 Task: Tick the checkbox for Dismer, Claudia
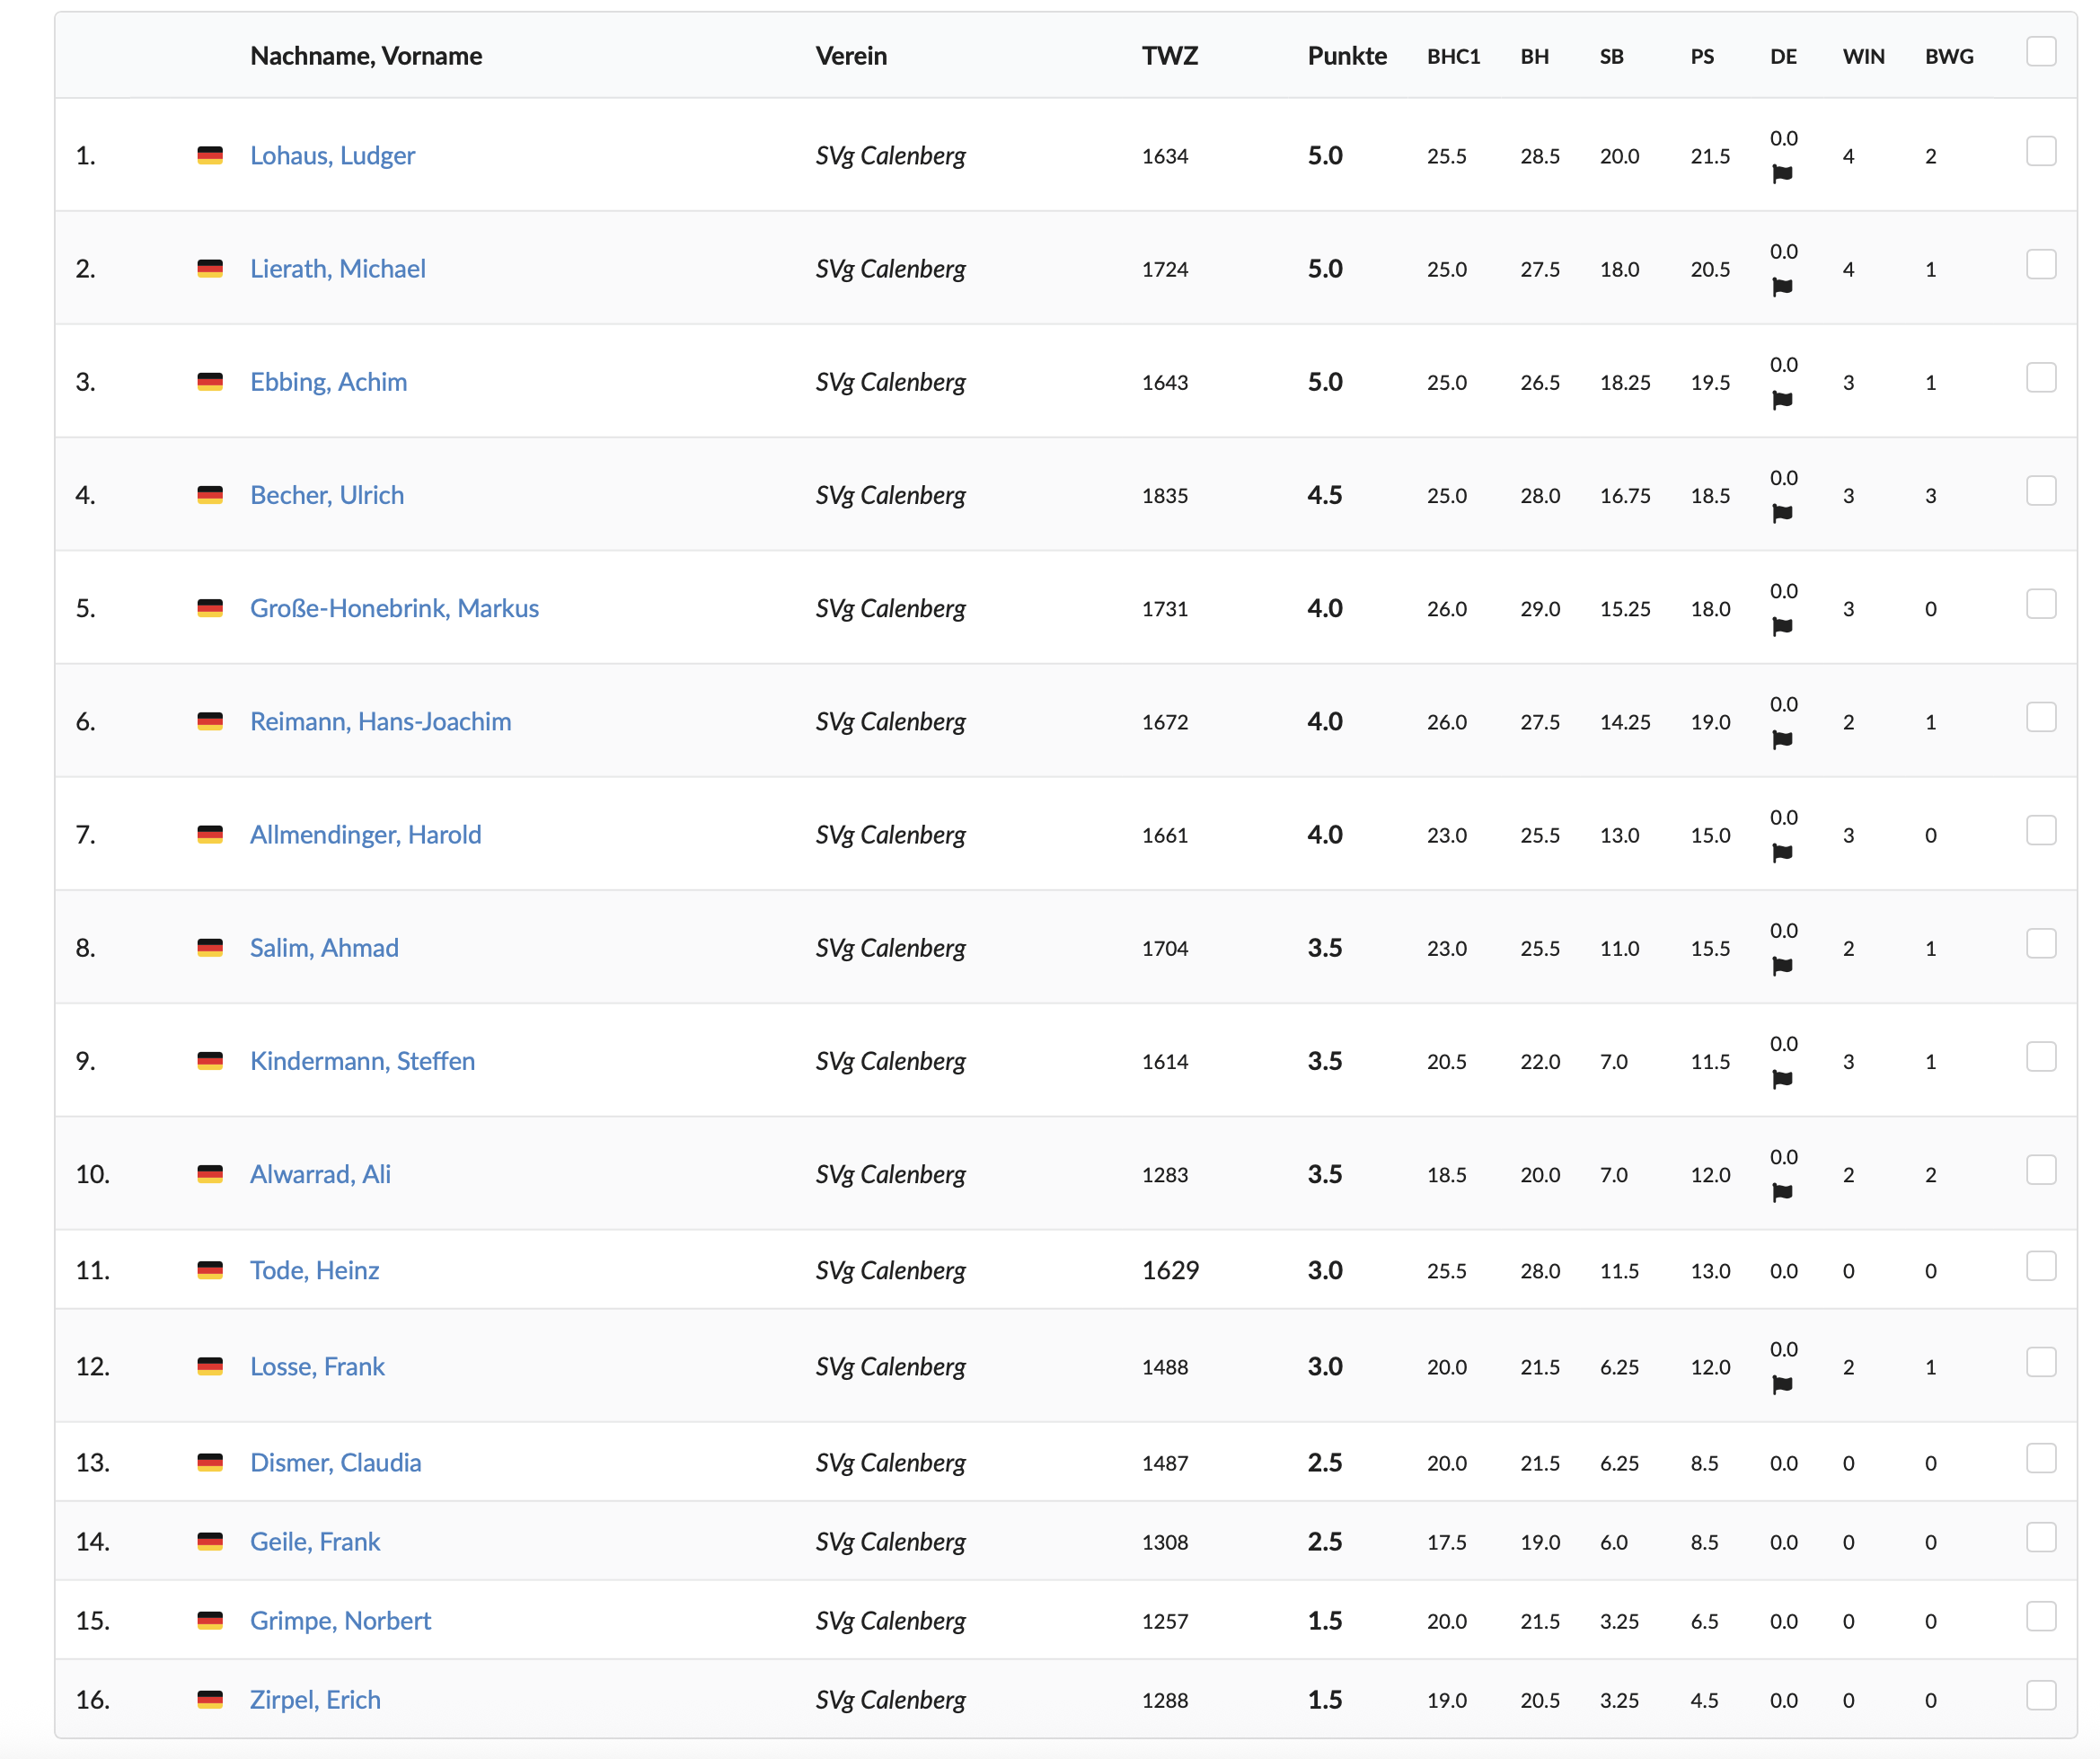point(2041,1458)
